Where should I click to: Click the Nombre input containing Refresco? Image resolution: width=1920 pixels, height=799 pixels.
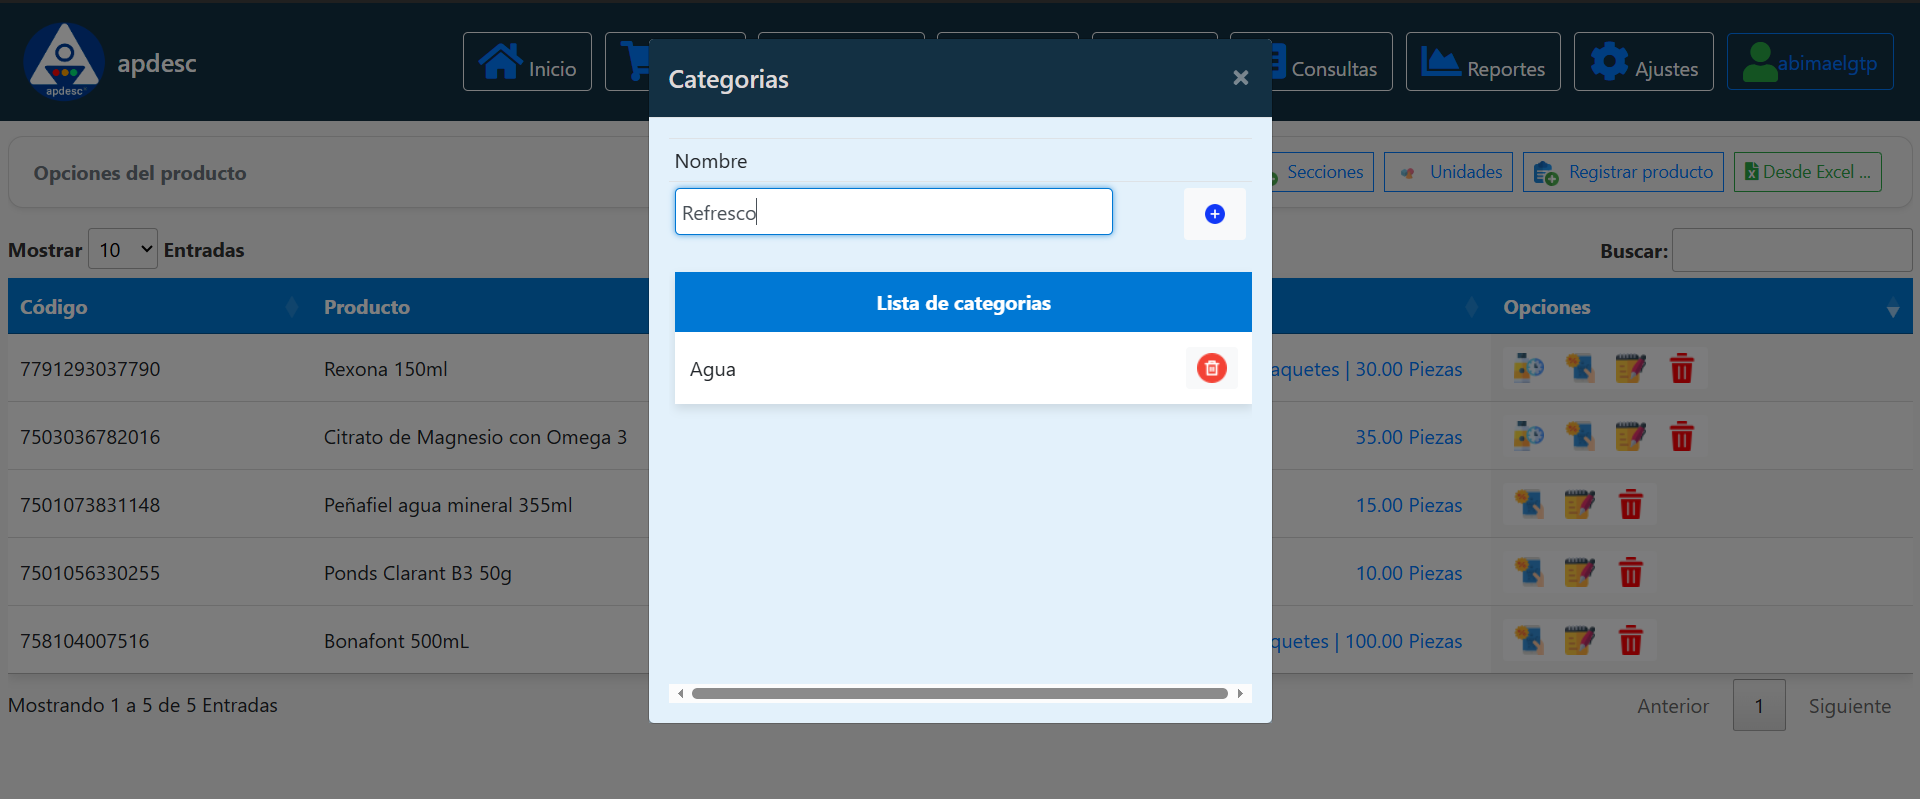pos(893,212)
